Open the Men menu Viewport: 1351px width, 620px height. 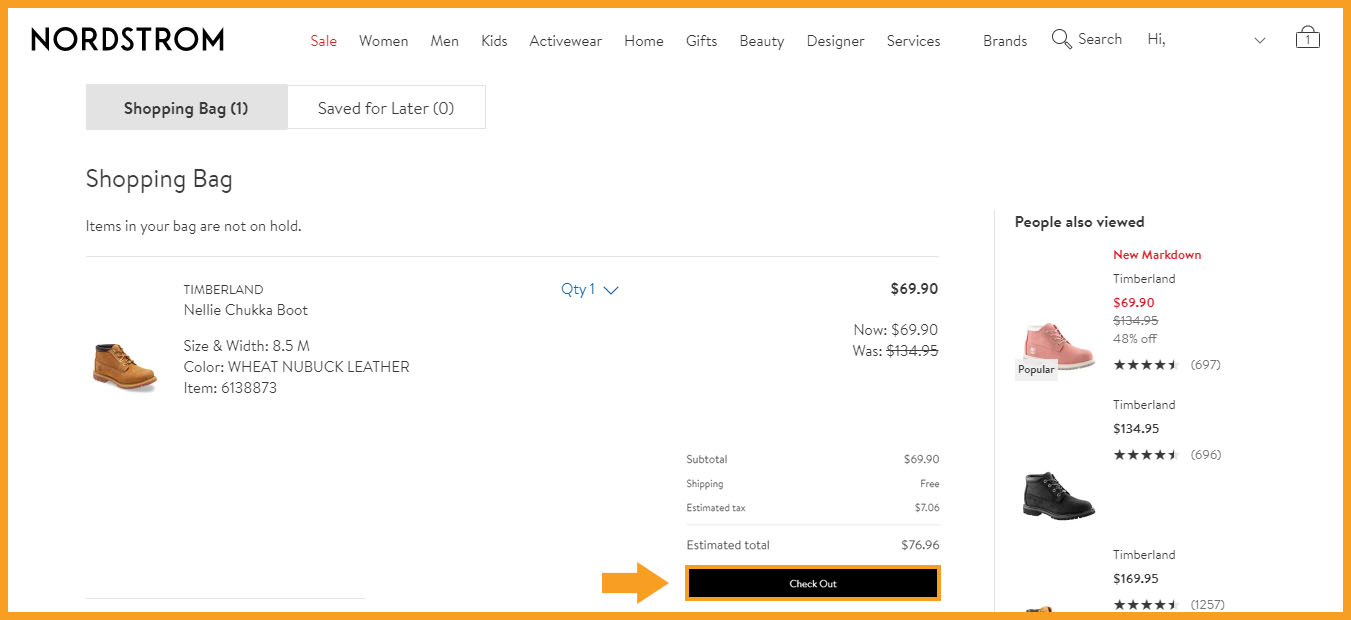[x=445, y=41]
